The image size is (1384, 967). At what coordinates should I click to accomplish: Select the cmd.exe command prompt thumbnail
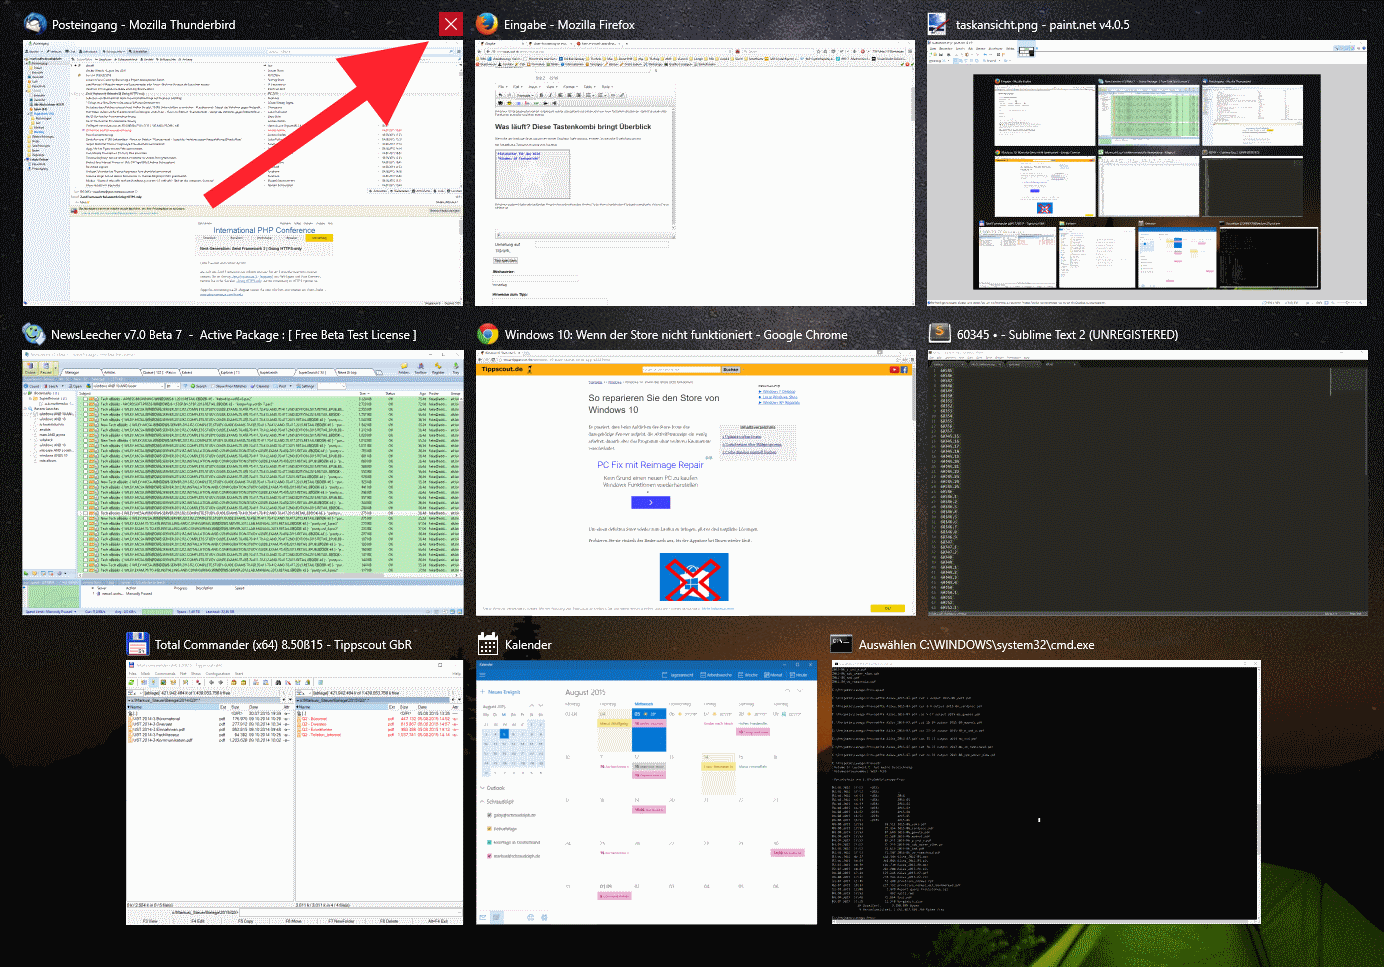1045,792
